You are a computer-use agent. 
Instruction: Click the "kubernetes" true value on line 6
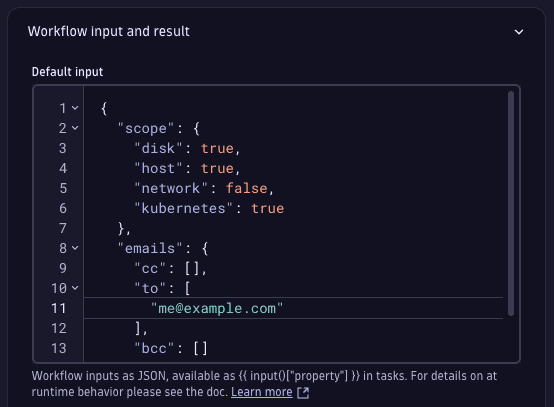pyautogui.click(x=267, y=208)
